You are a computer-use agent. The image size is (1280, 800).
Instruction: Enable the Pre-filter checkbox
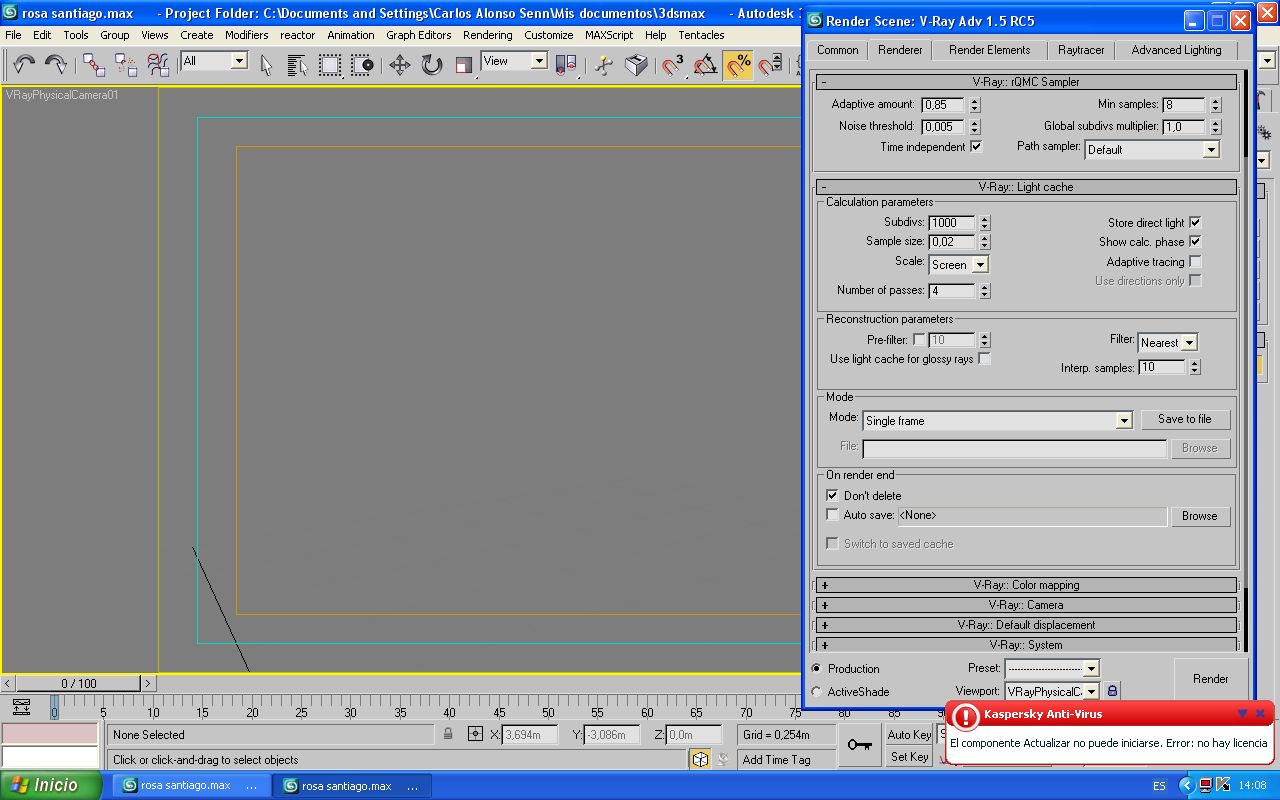click(x=919, y=340)
